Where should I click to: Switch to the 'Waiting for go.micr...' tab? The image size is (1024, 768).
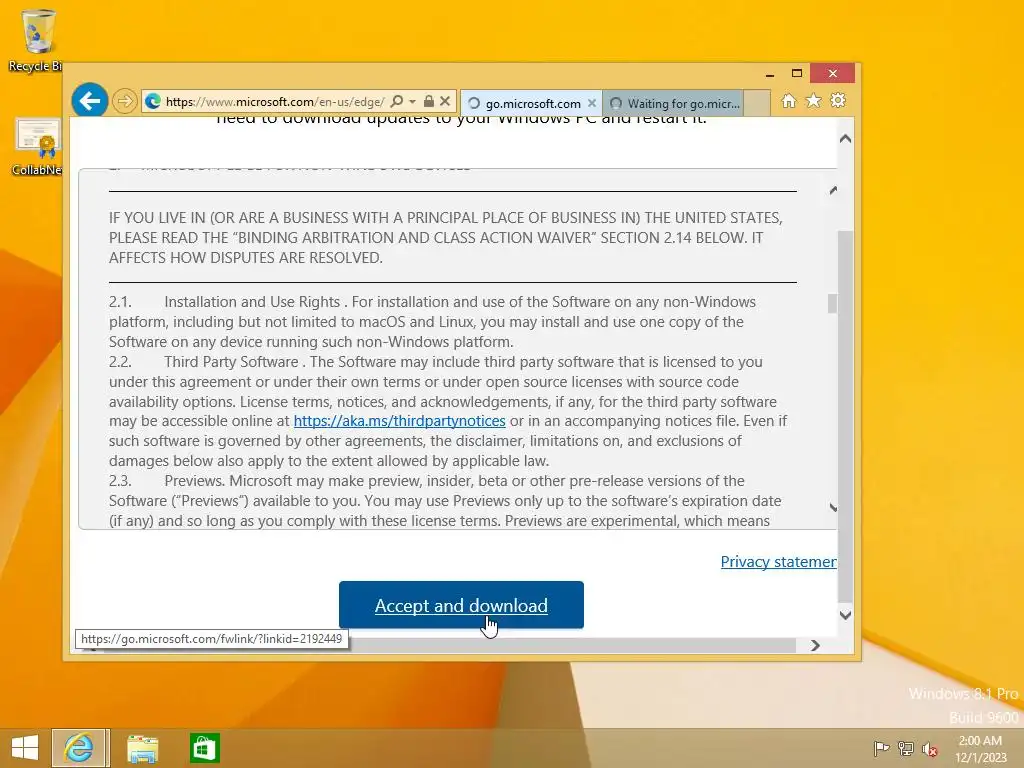(673, 103)
